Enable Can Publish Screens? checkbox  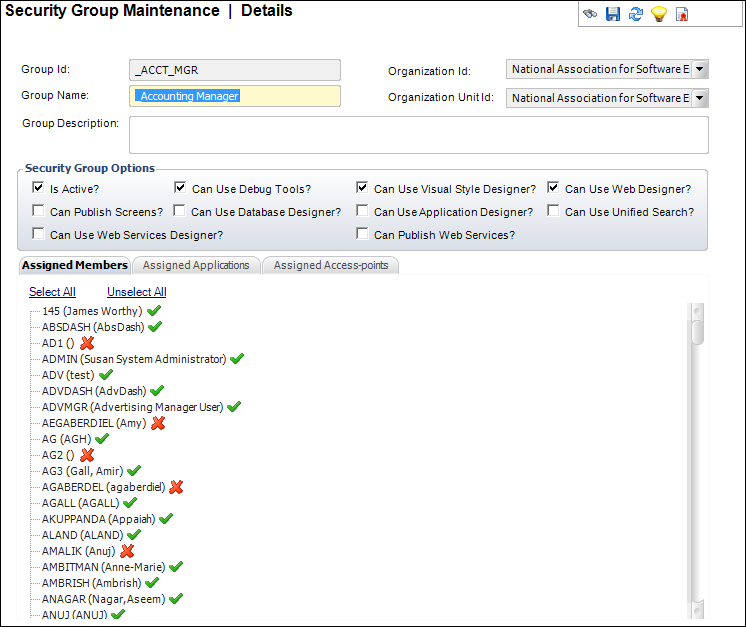tap(38, 211)
